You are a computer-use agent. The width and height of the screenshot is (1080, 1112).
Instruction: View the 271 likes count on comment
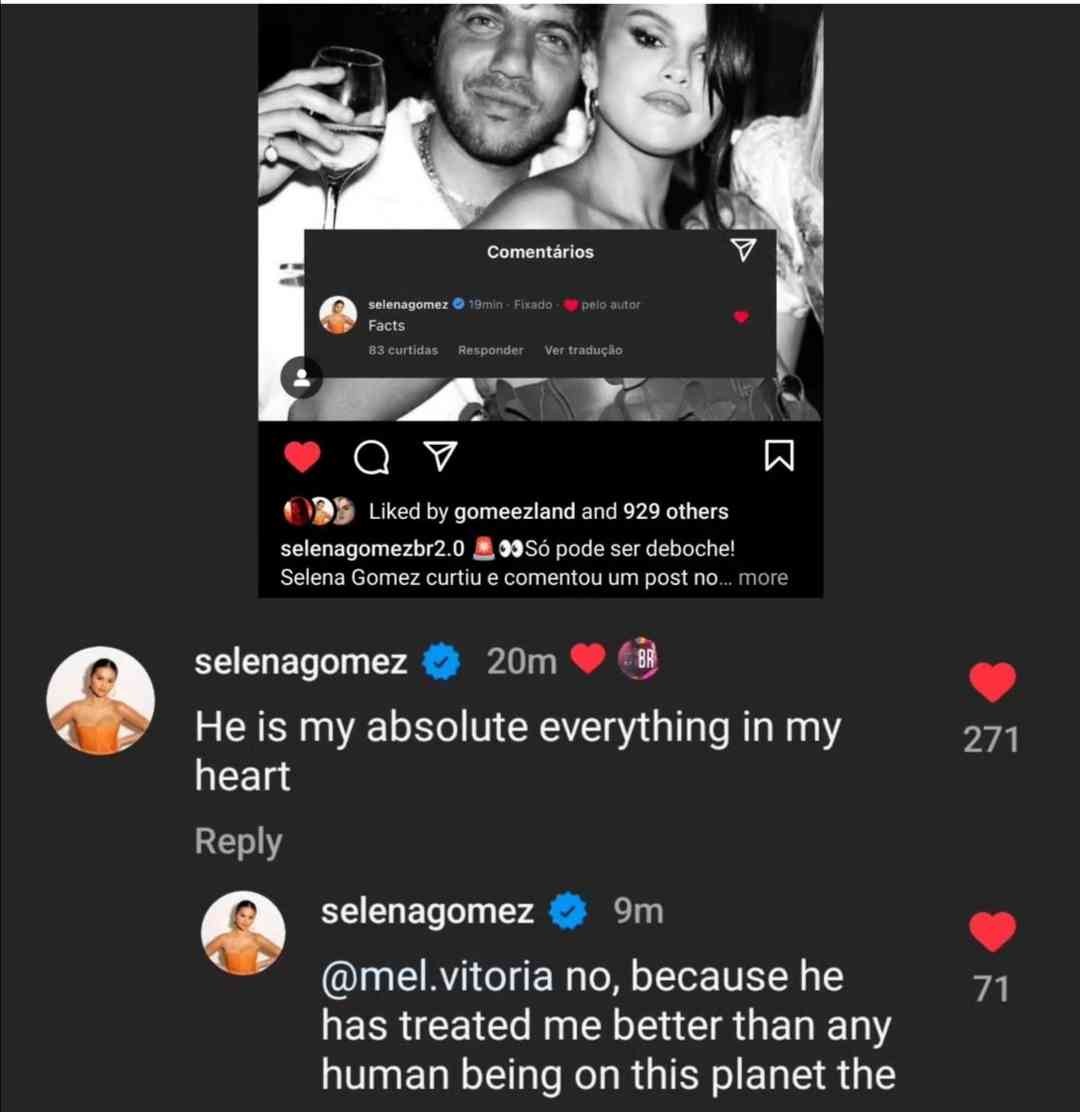[991, 740]
